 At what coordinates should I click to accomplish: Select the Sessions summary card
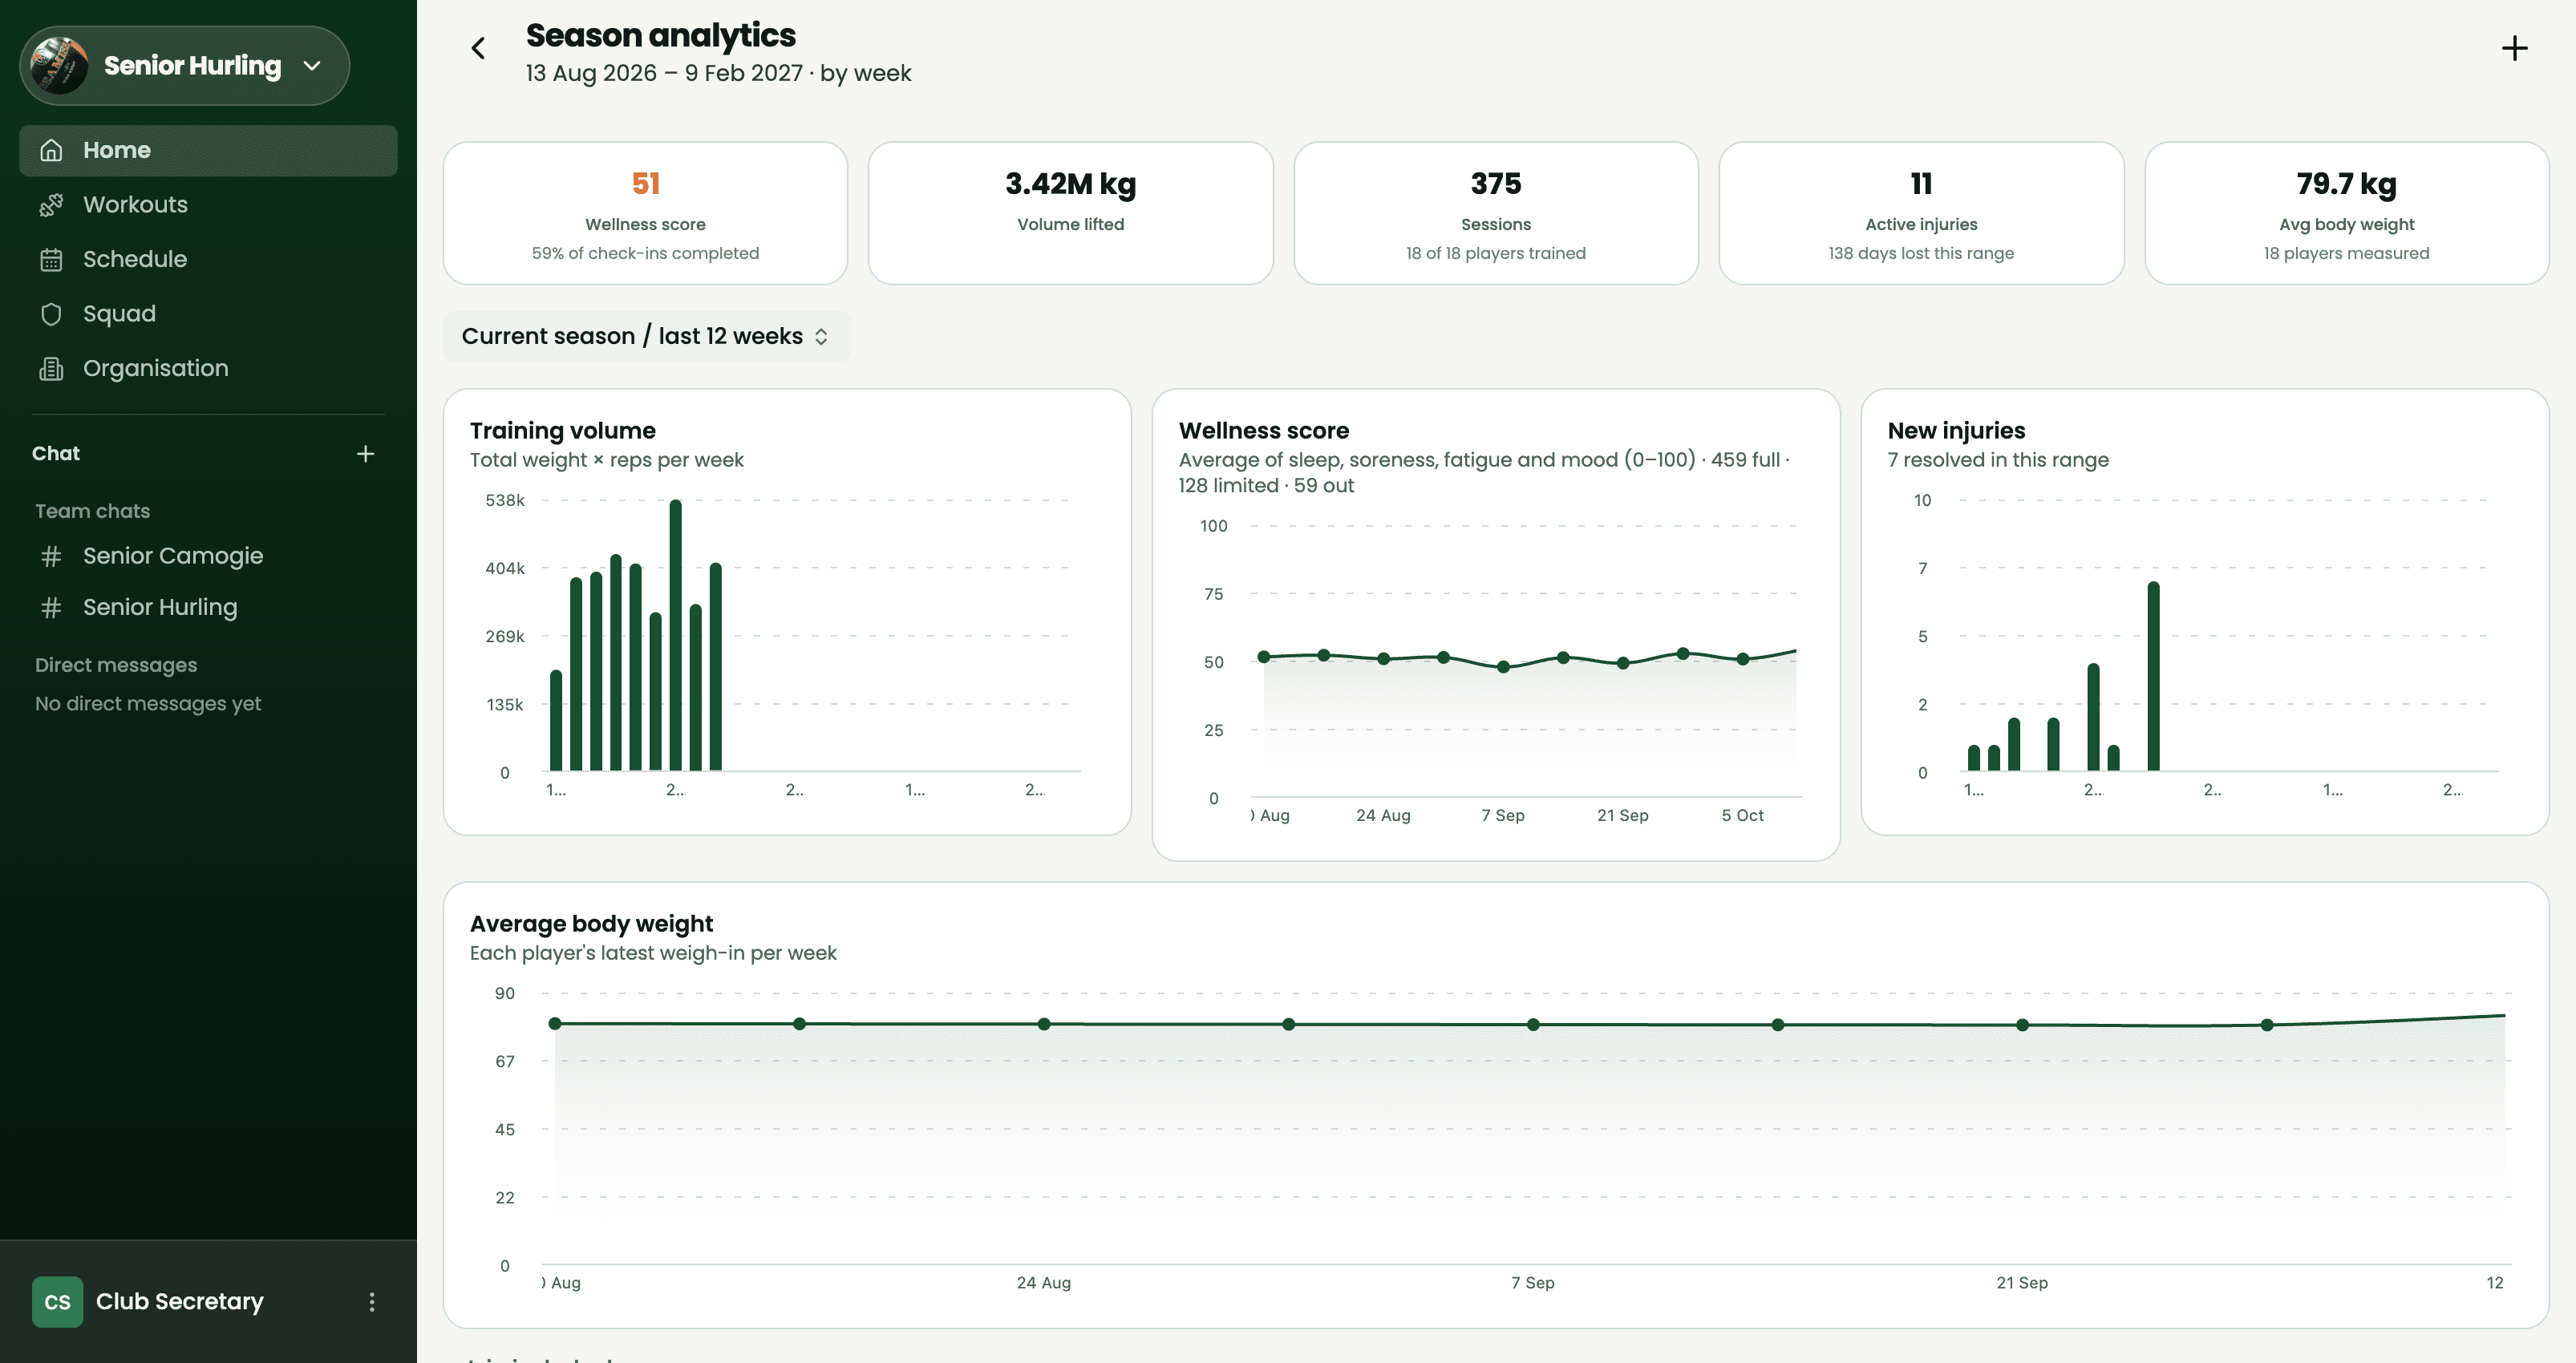[1496, 213]
